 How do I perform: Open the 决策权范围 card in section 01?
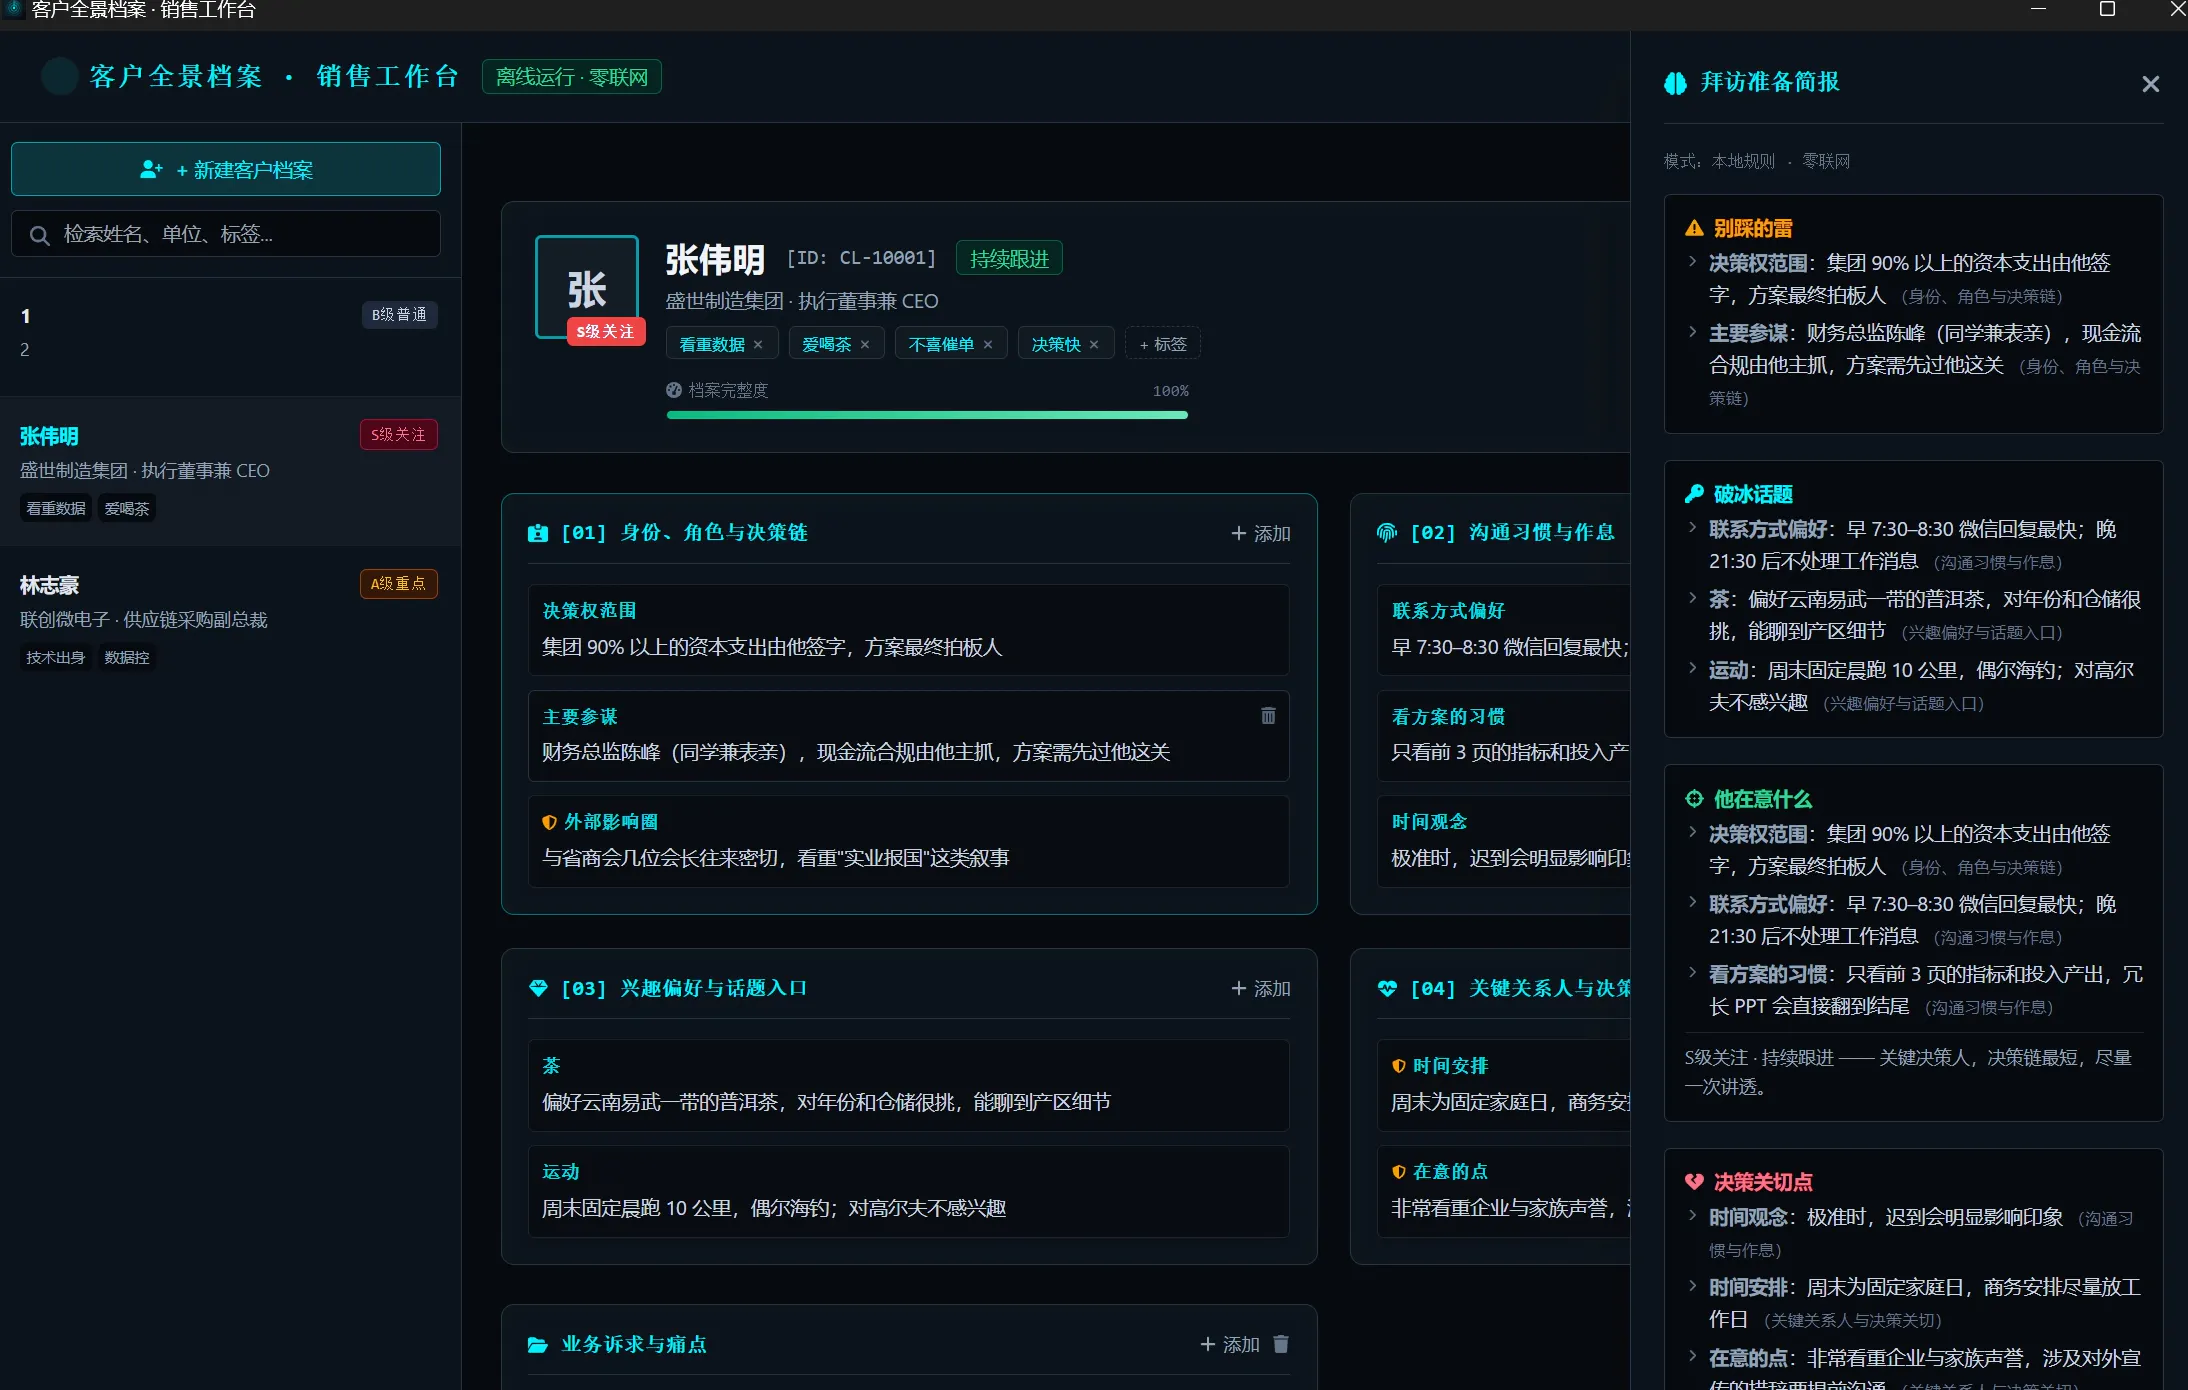(908, 630)
